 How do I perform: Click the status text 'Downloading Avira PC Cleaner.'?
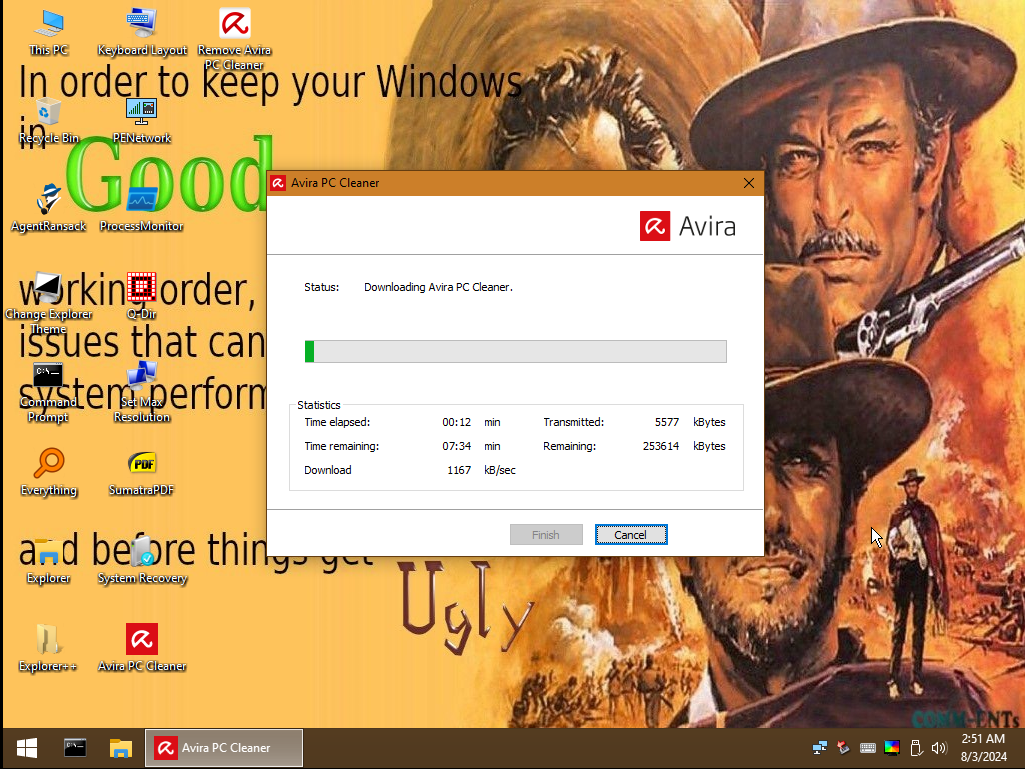[x=438, y=287]
